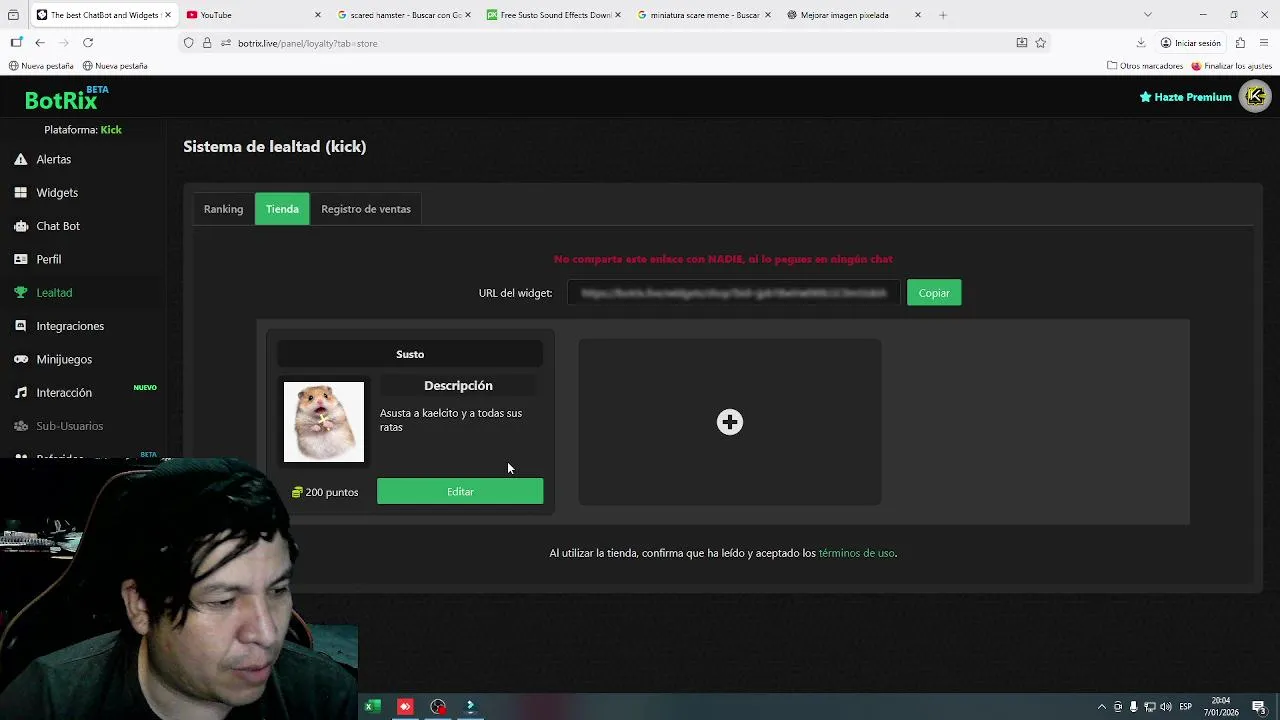Open the términos de uso link

pyautogui.click(x=856, y=553)
